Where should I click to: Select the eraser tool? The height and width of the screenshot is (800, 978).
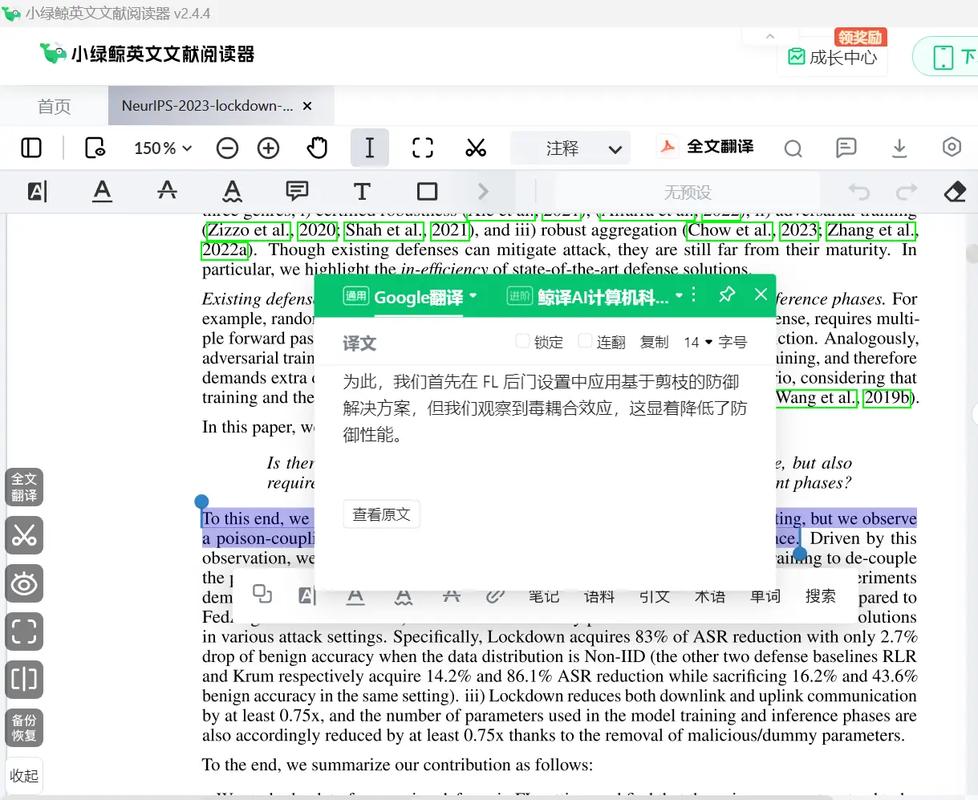[955, 192]
